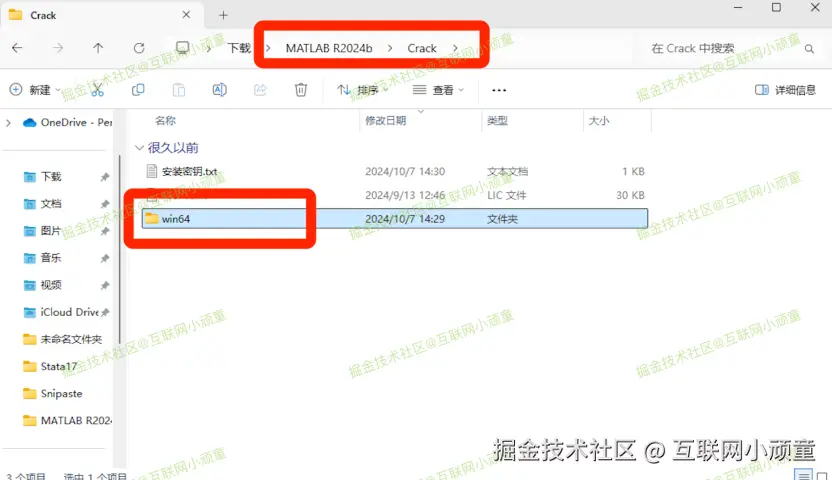Refresh the Crack folder view
This screenshot has width=832, height=480.
(x=139, y=48)
